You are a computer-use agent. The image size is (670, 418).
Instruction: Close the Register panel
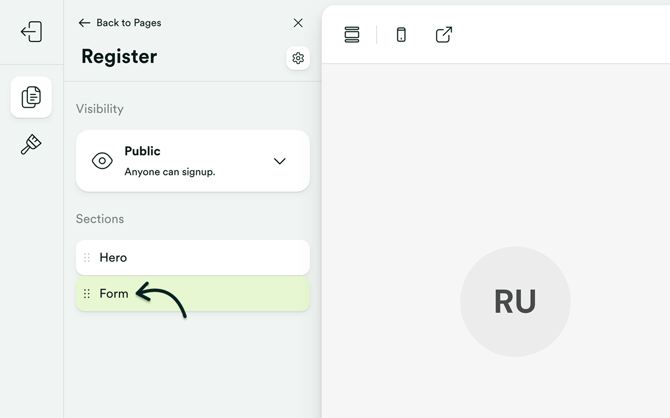[298, 23]
